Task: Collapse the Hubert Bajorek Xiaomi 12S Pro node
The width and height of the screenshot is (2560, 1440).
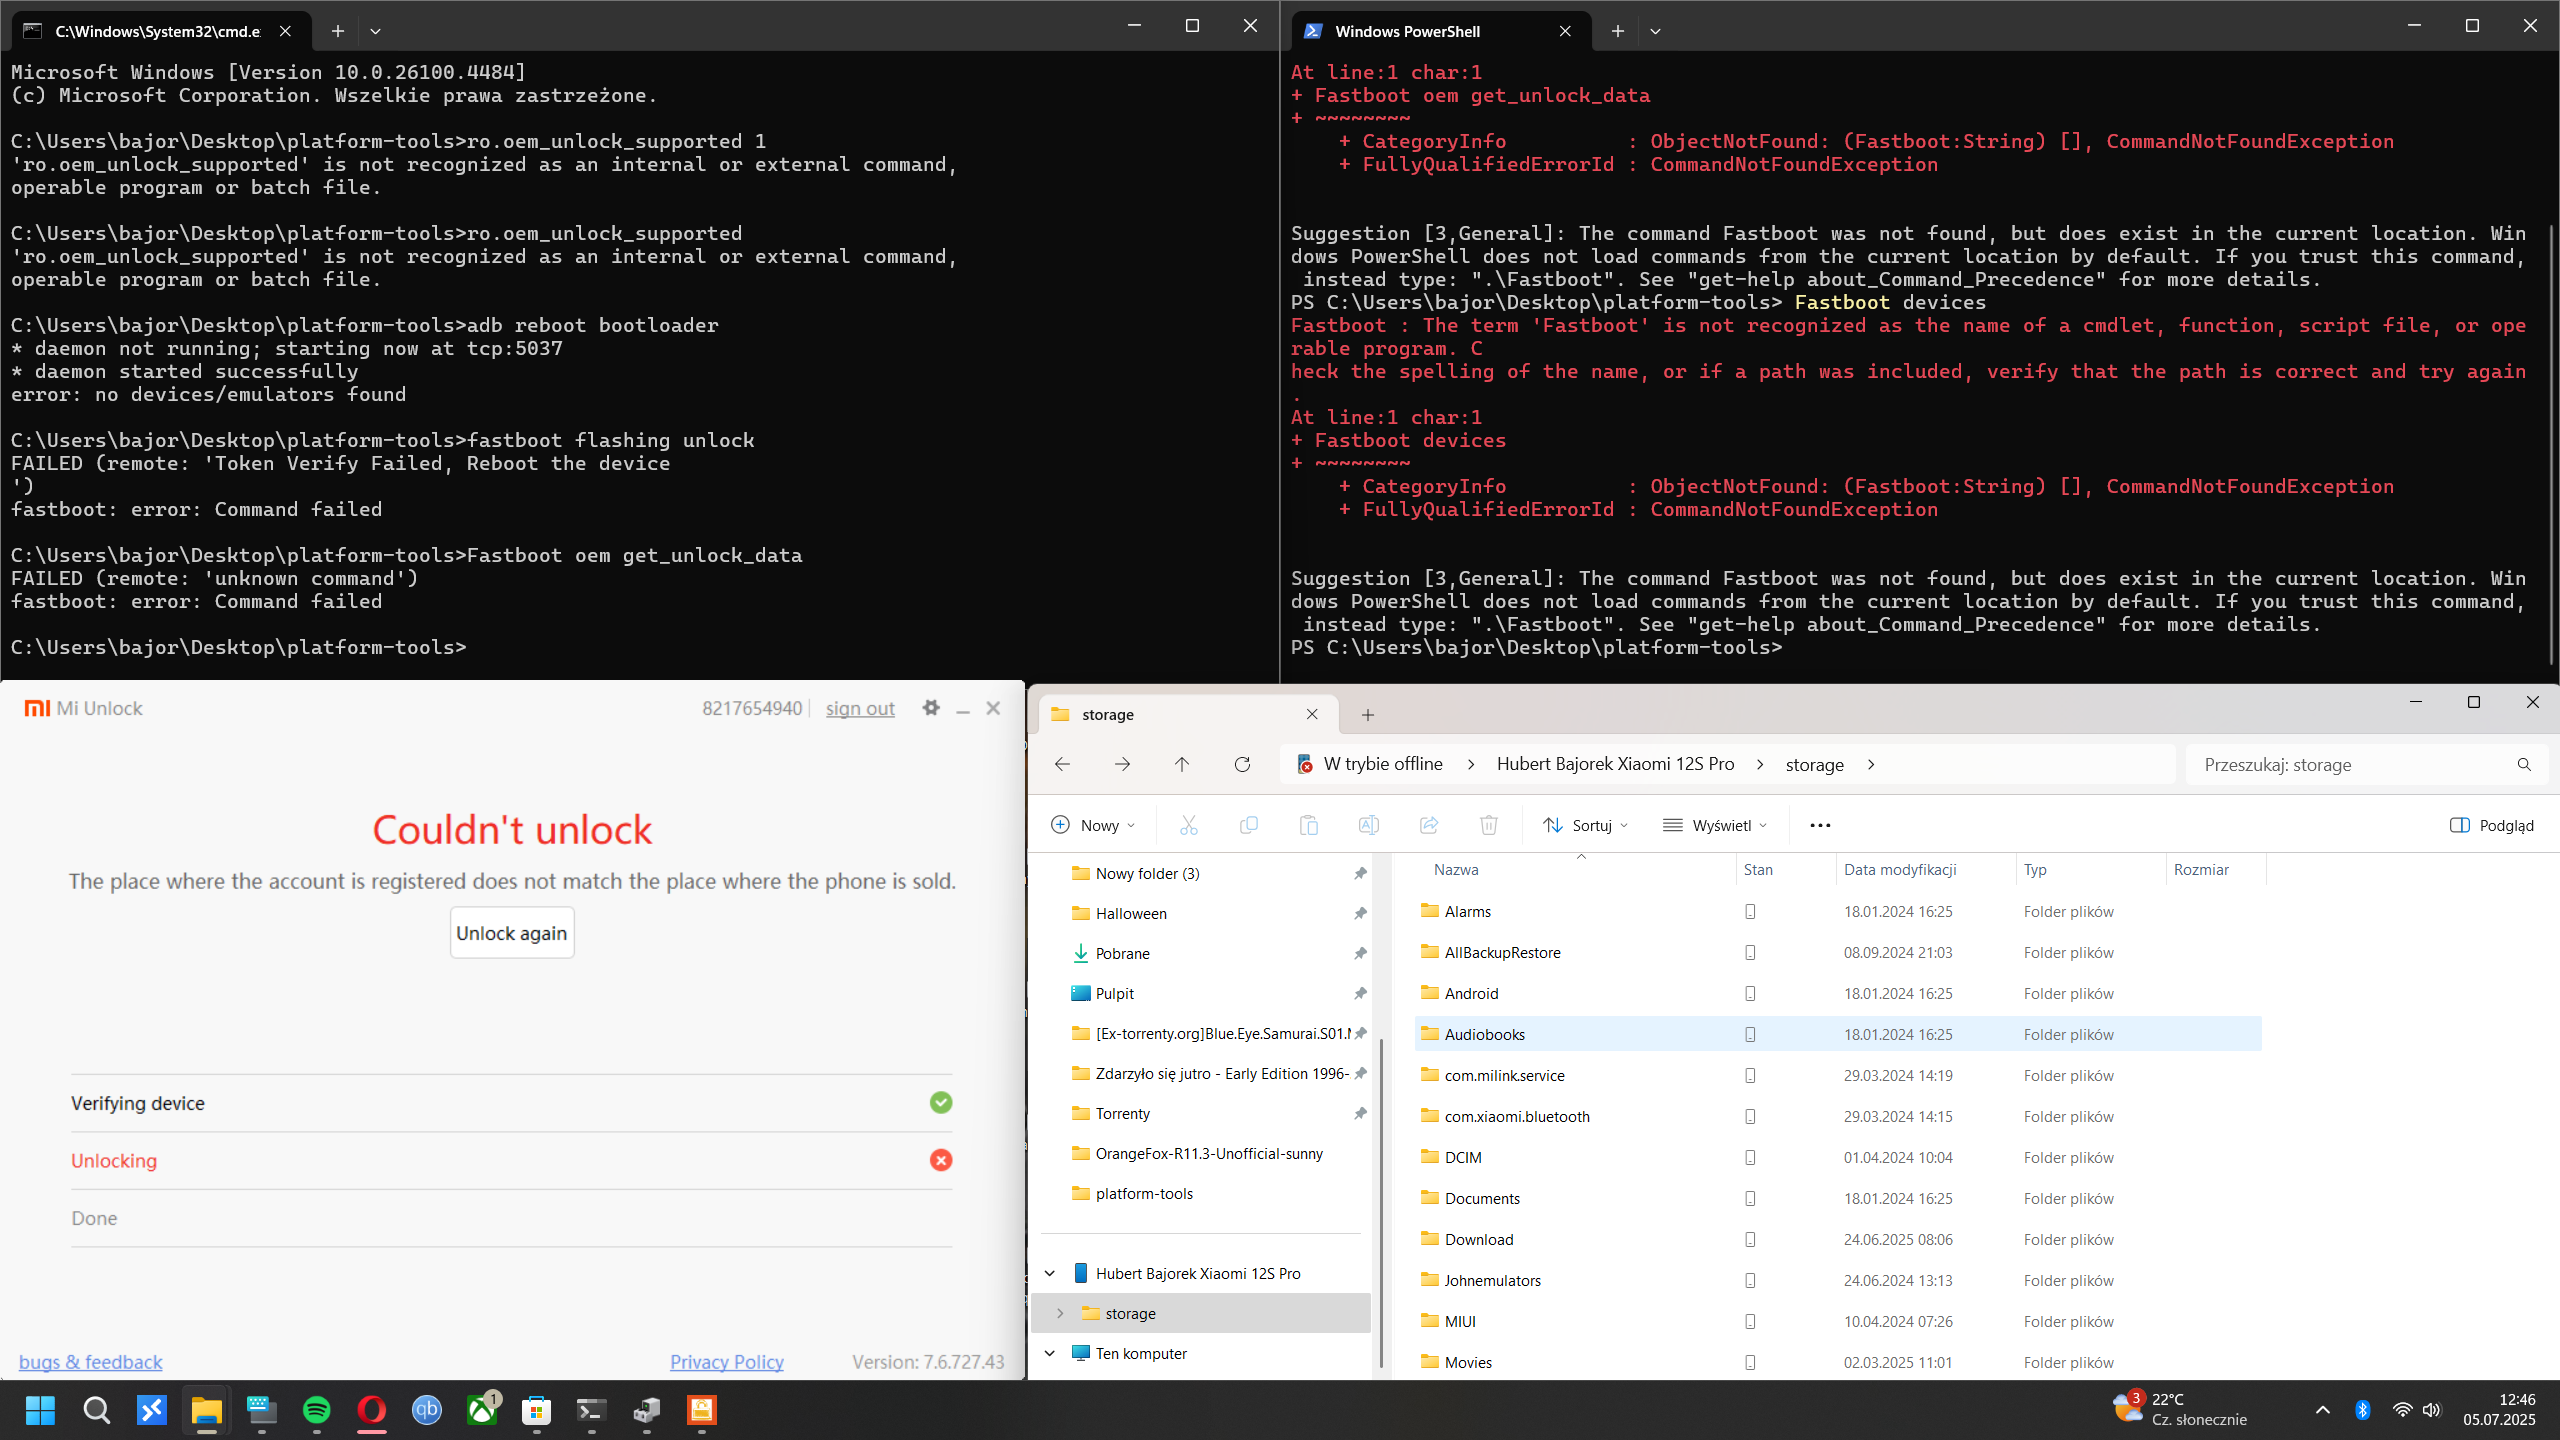Action: tap(1050, 1274)
